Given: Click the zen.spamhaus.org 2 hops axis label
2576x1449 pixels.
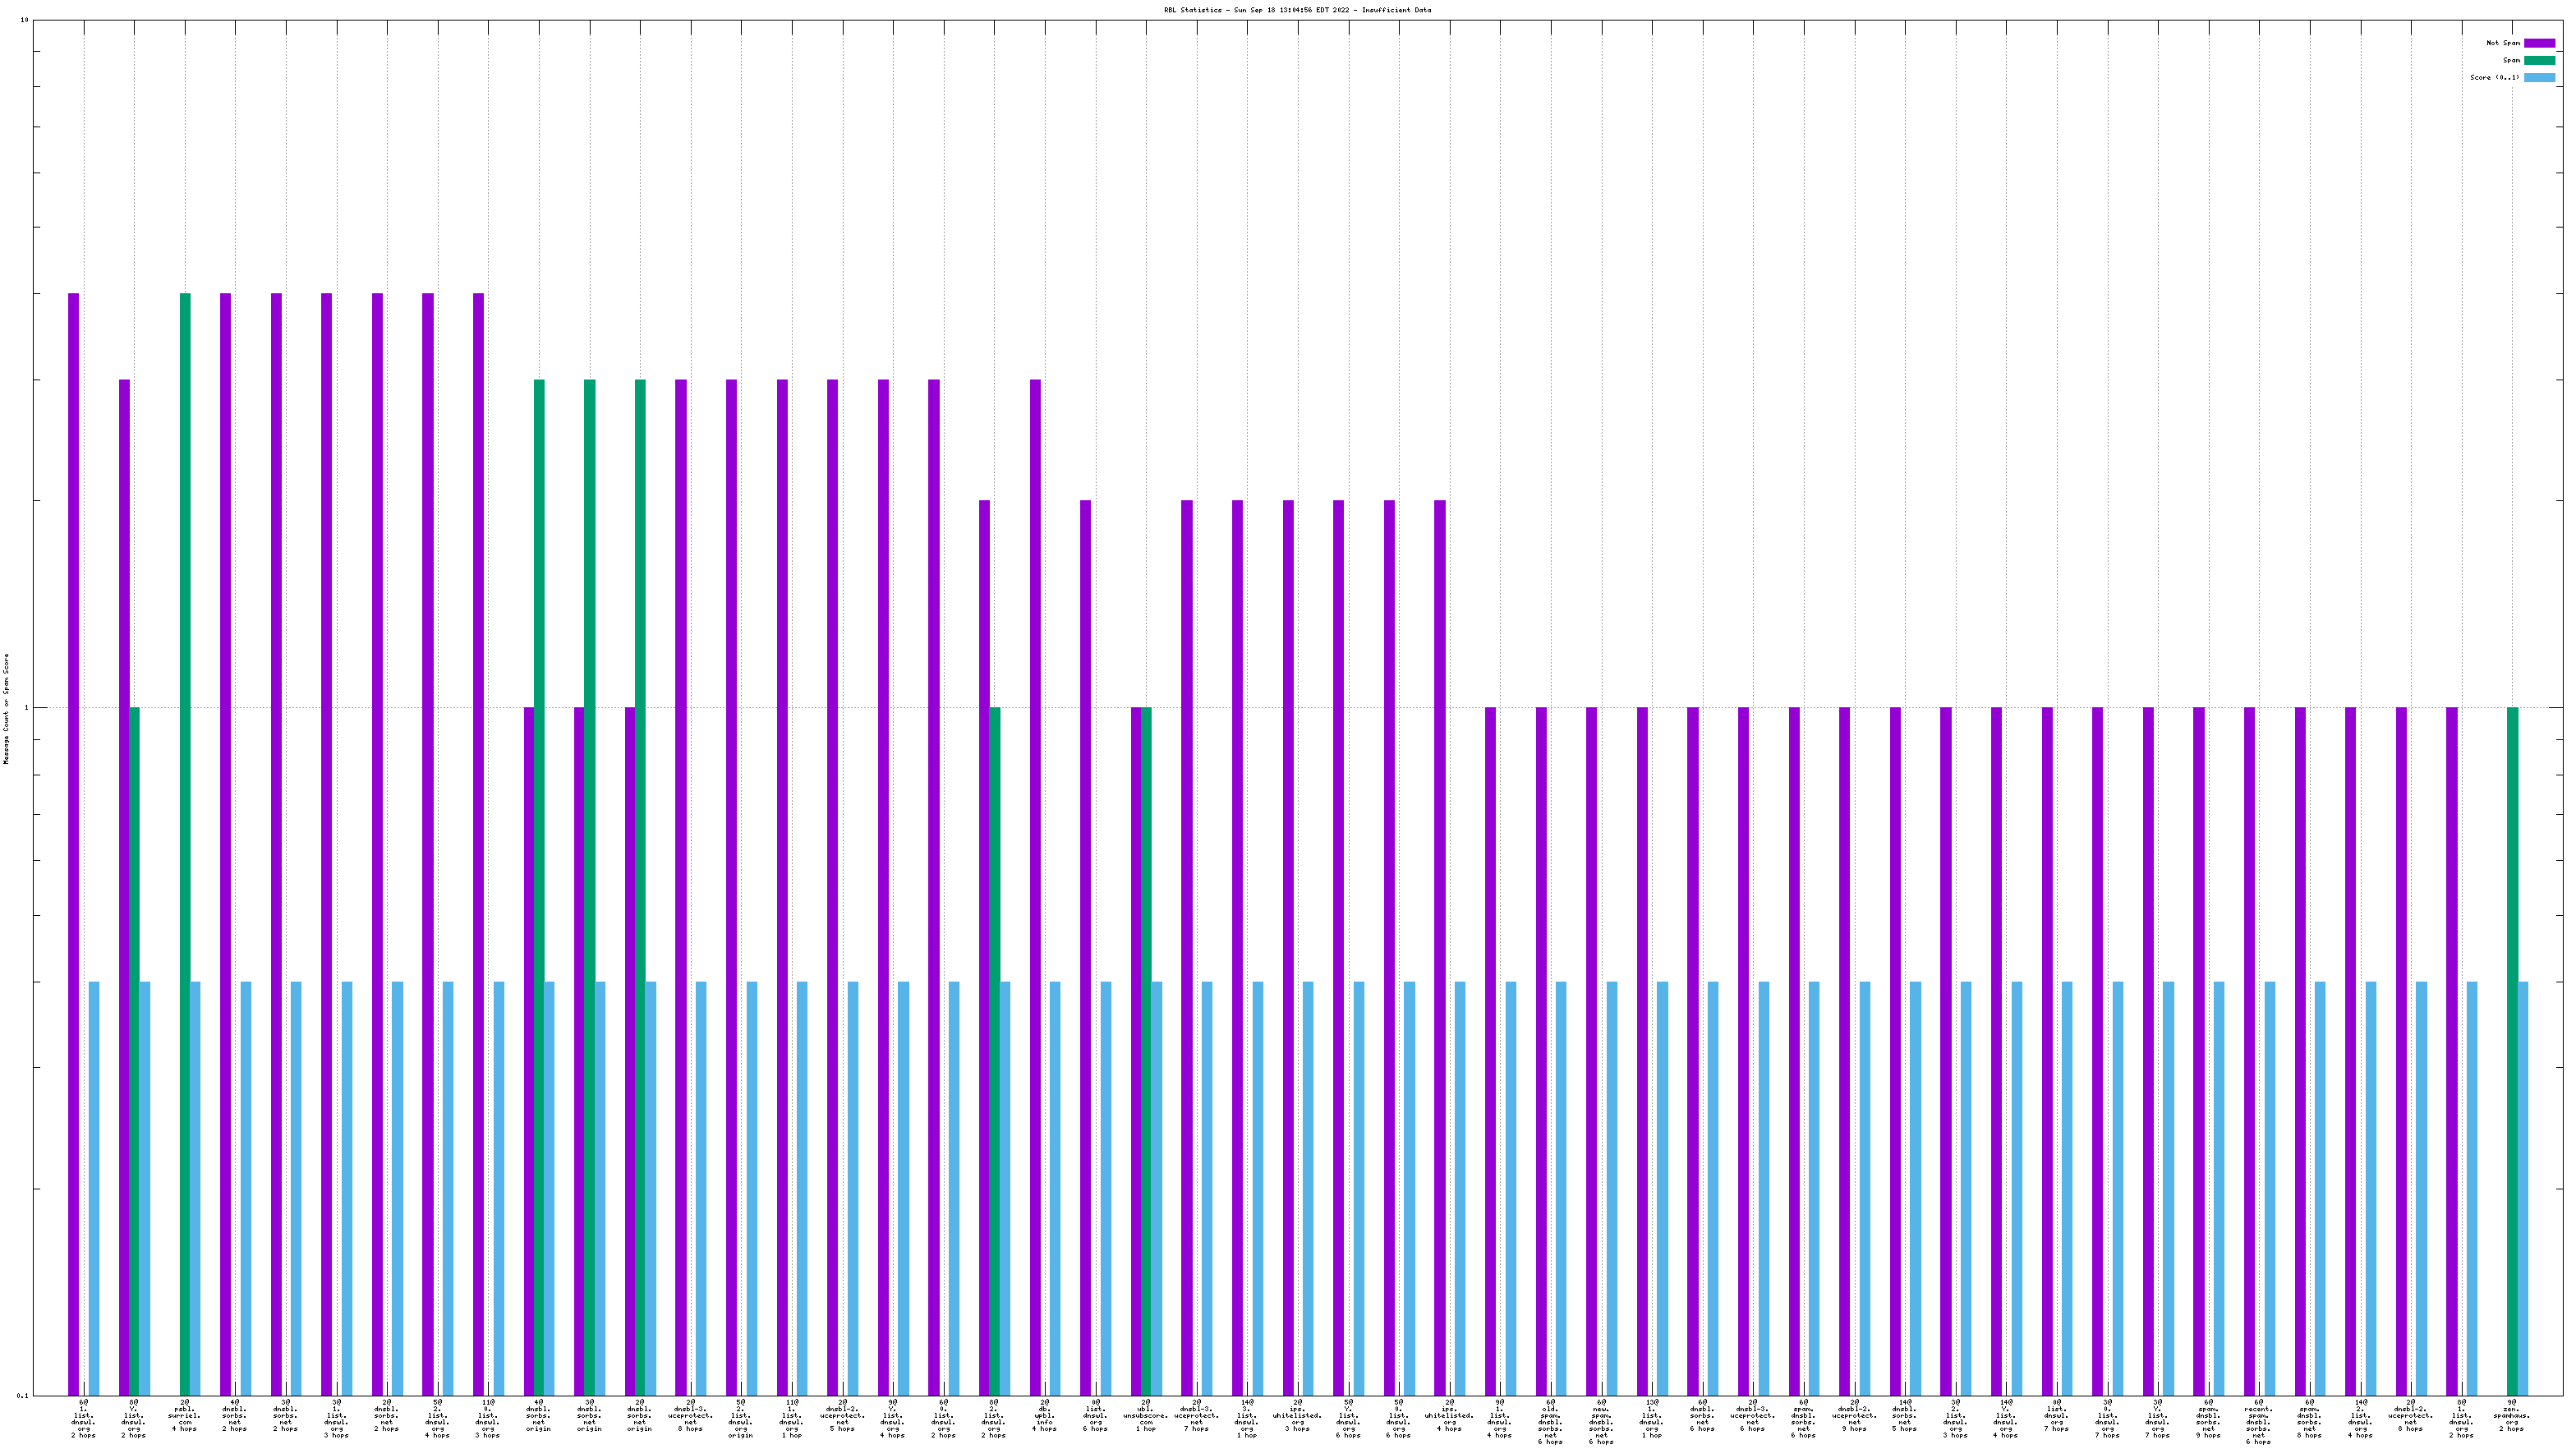Looking at the screenshot, I should 2511,1415.
